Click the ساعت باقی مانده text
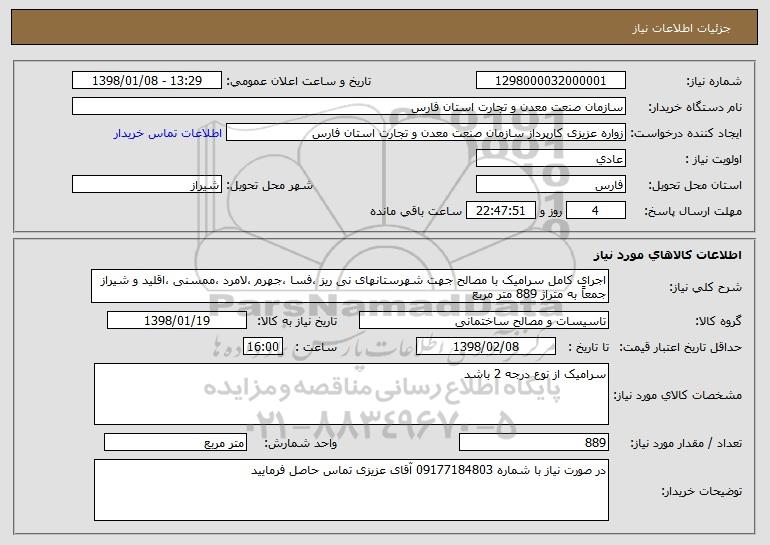The width and height of the screenshot is (770, 545). (415, 211)
